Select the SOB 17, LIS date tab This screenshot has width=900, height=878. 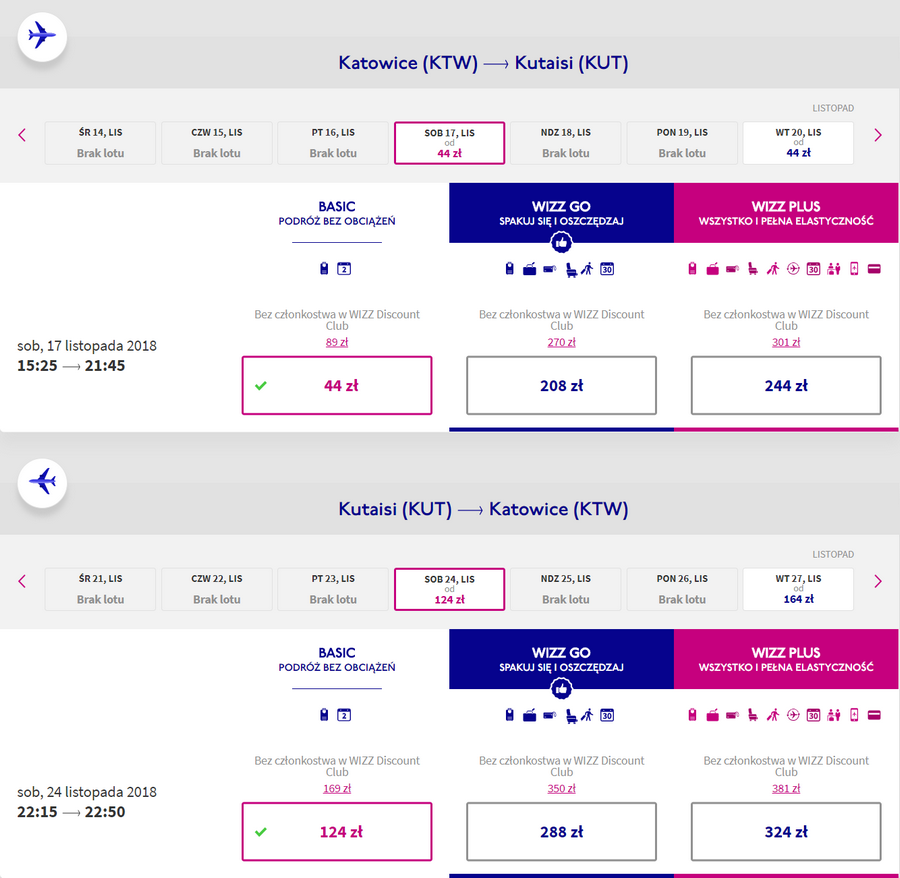pyautogui.click(x=449, y=143)
